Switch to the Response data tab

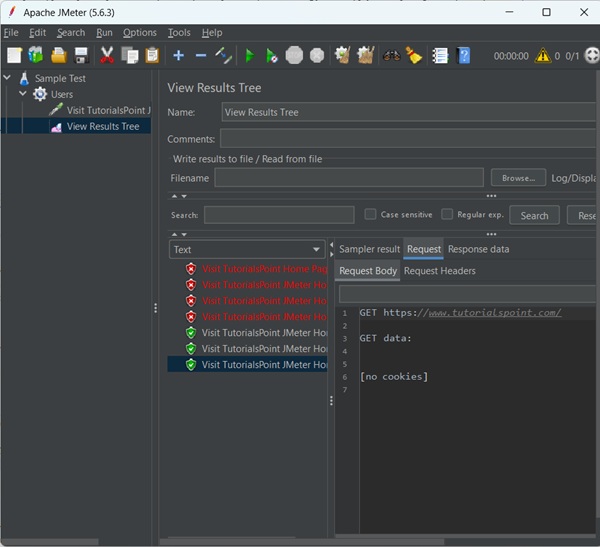(478, 249)
